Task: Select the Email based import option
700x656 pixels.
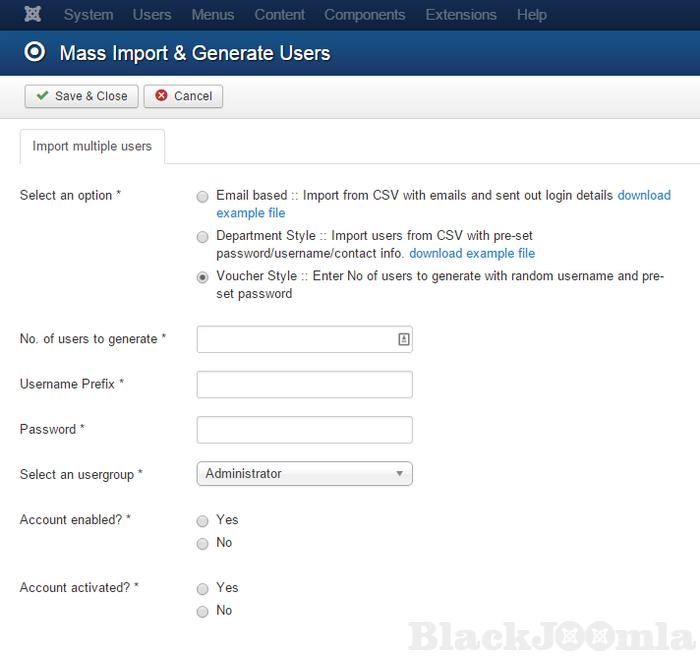Action: coord(203,197)
